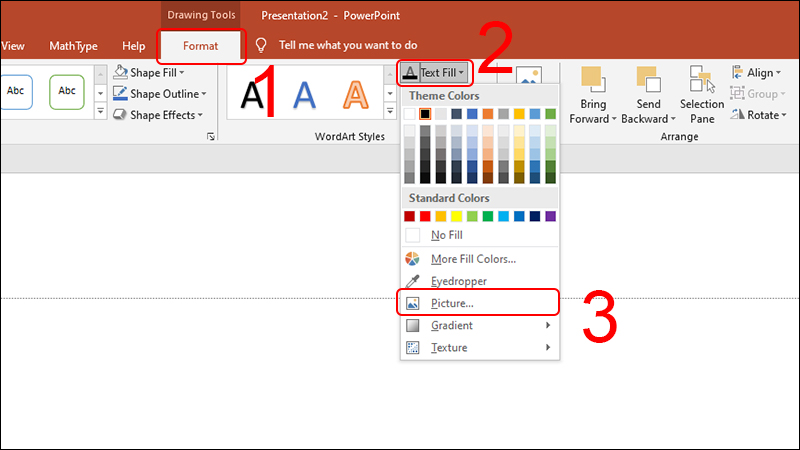This screenshot has height=450, width=800.
Task: Click the Texture fill icon
Action: [x=412, y=347]
